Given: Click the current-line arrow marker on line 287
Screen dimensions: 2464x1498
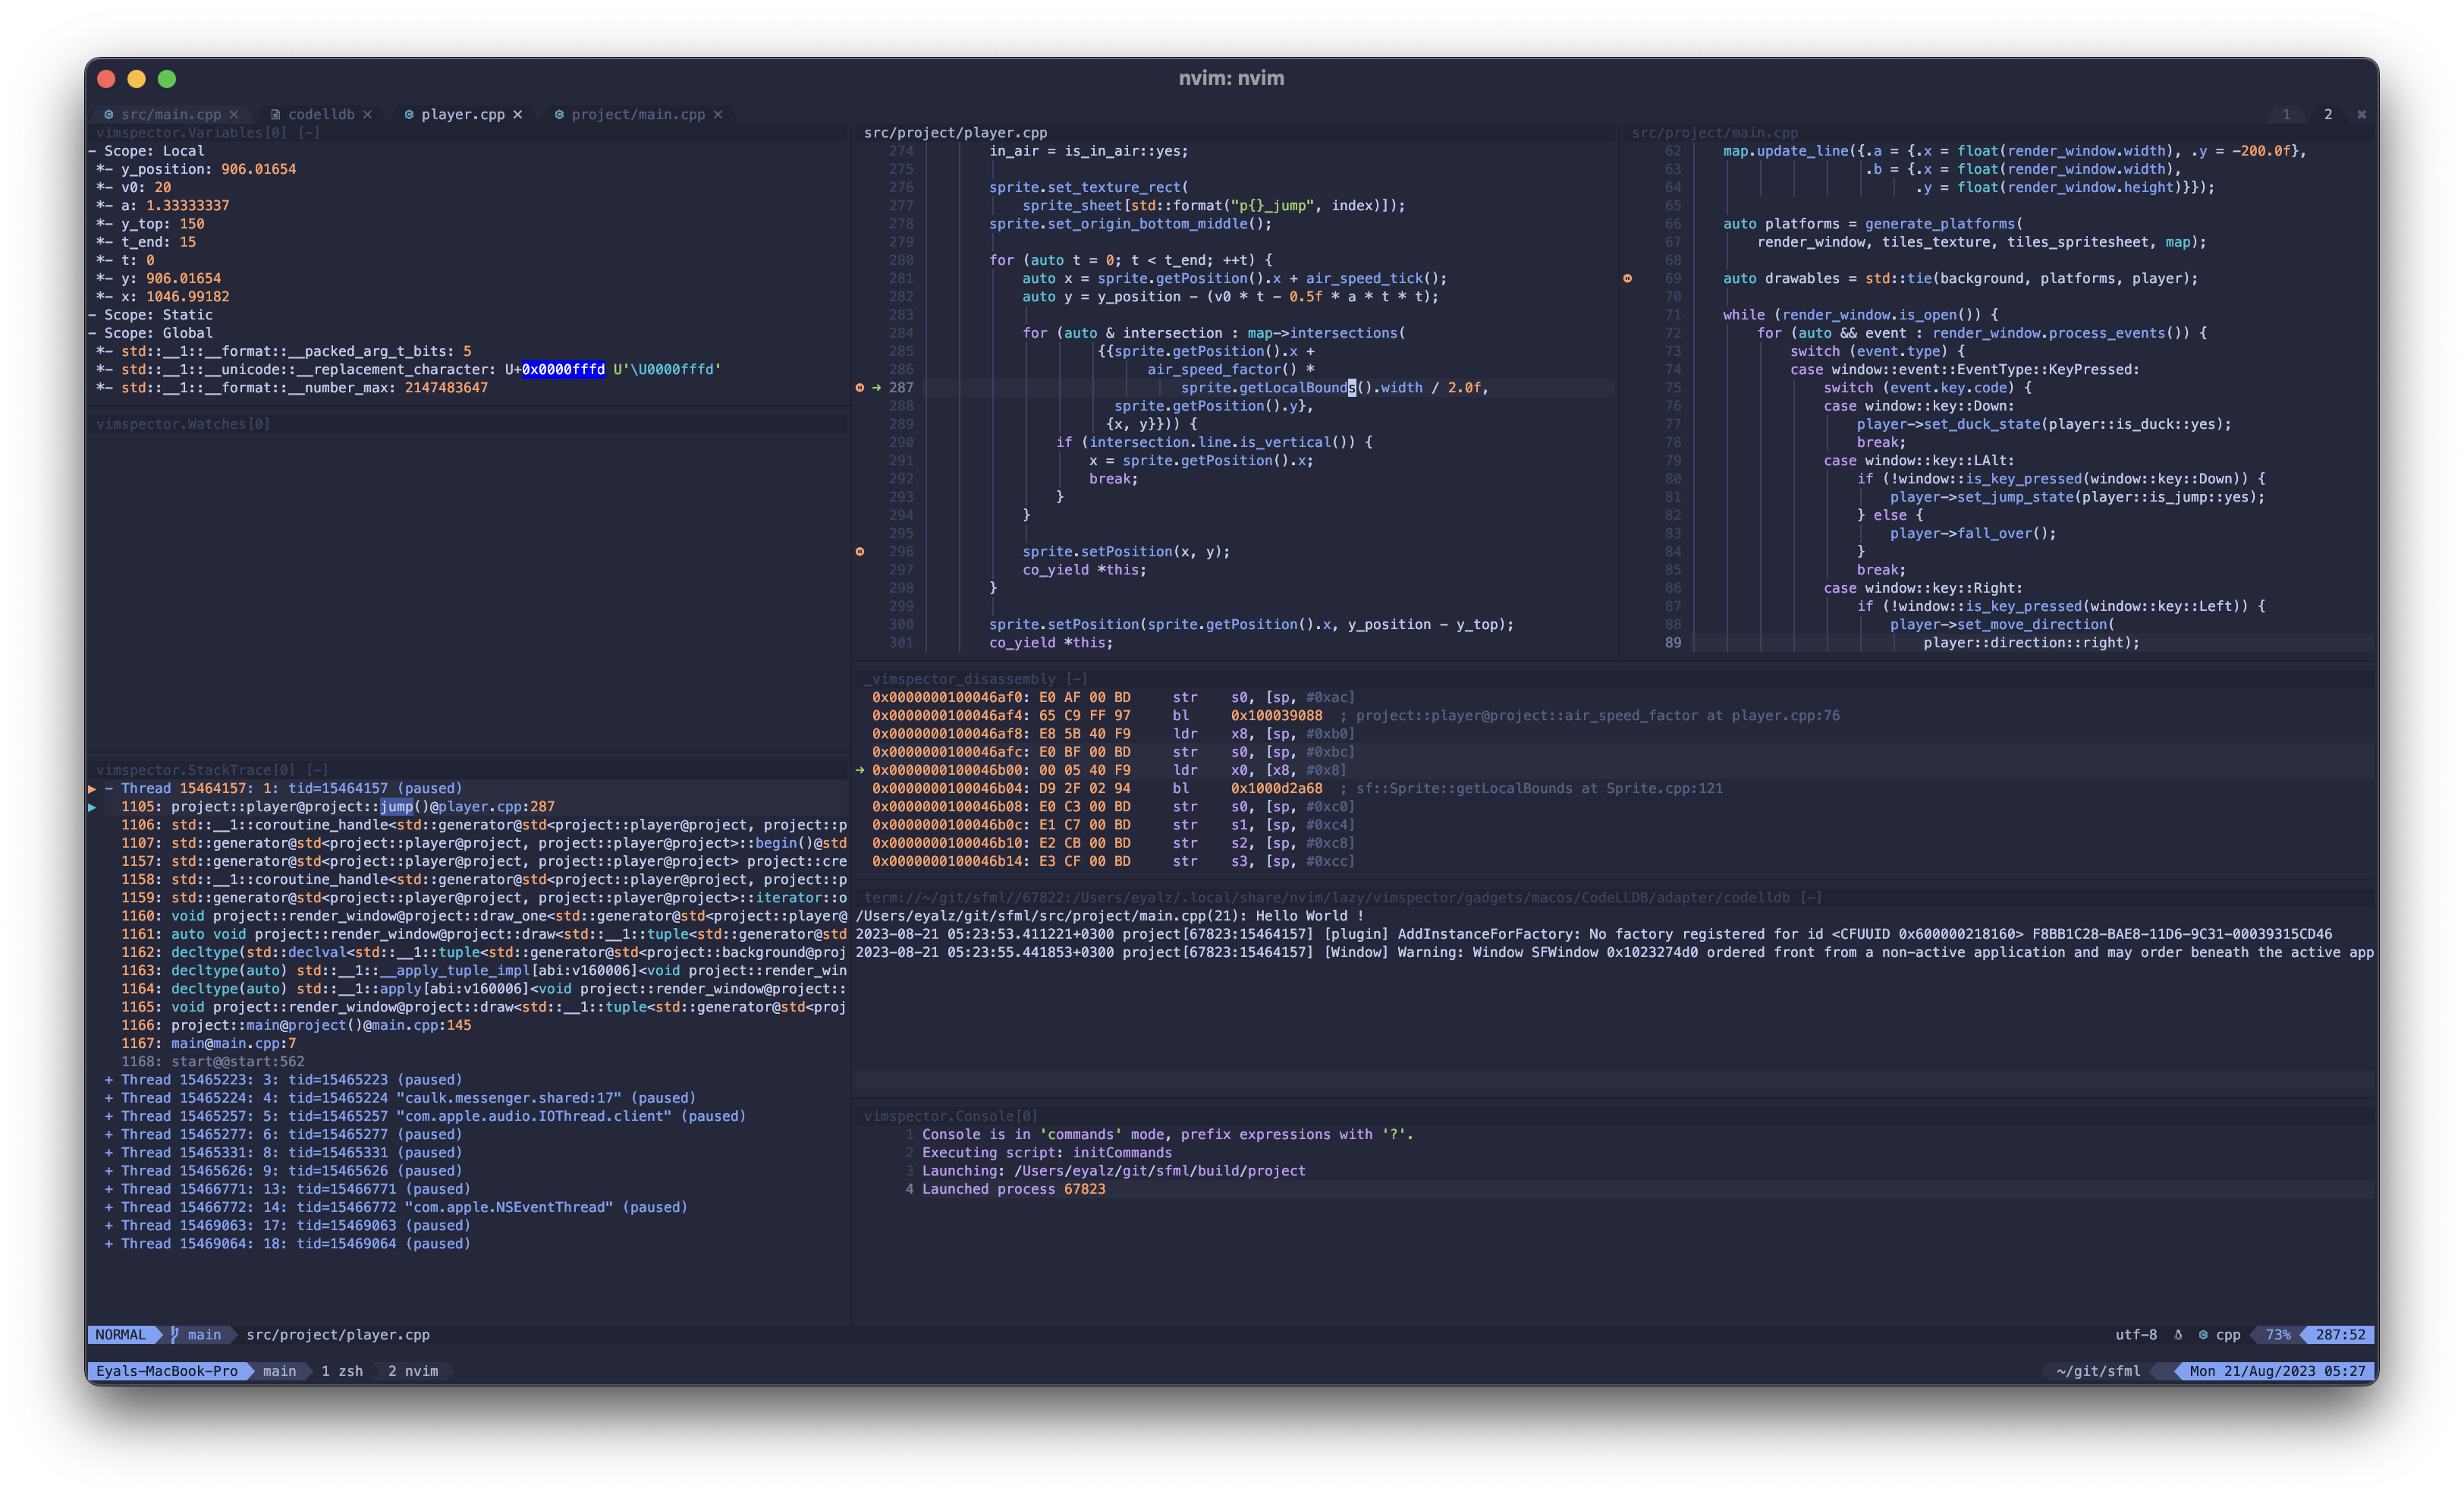Looking at the screenshot, I should coord(876,387).
